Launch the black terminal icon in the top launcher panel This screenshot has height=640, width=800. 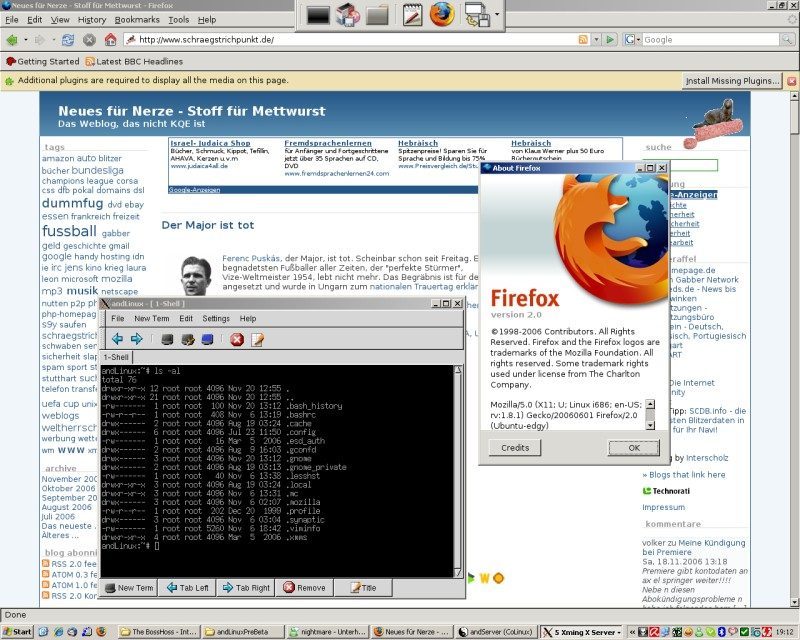click(318, 15)
